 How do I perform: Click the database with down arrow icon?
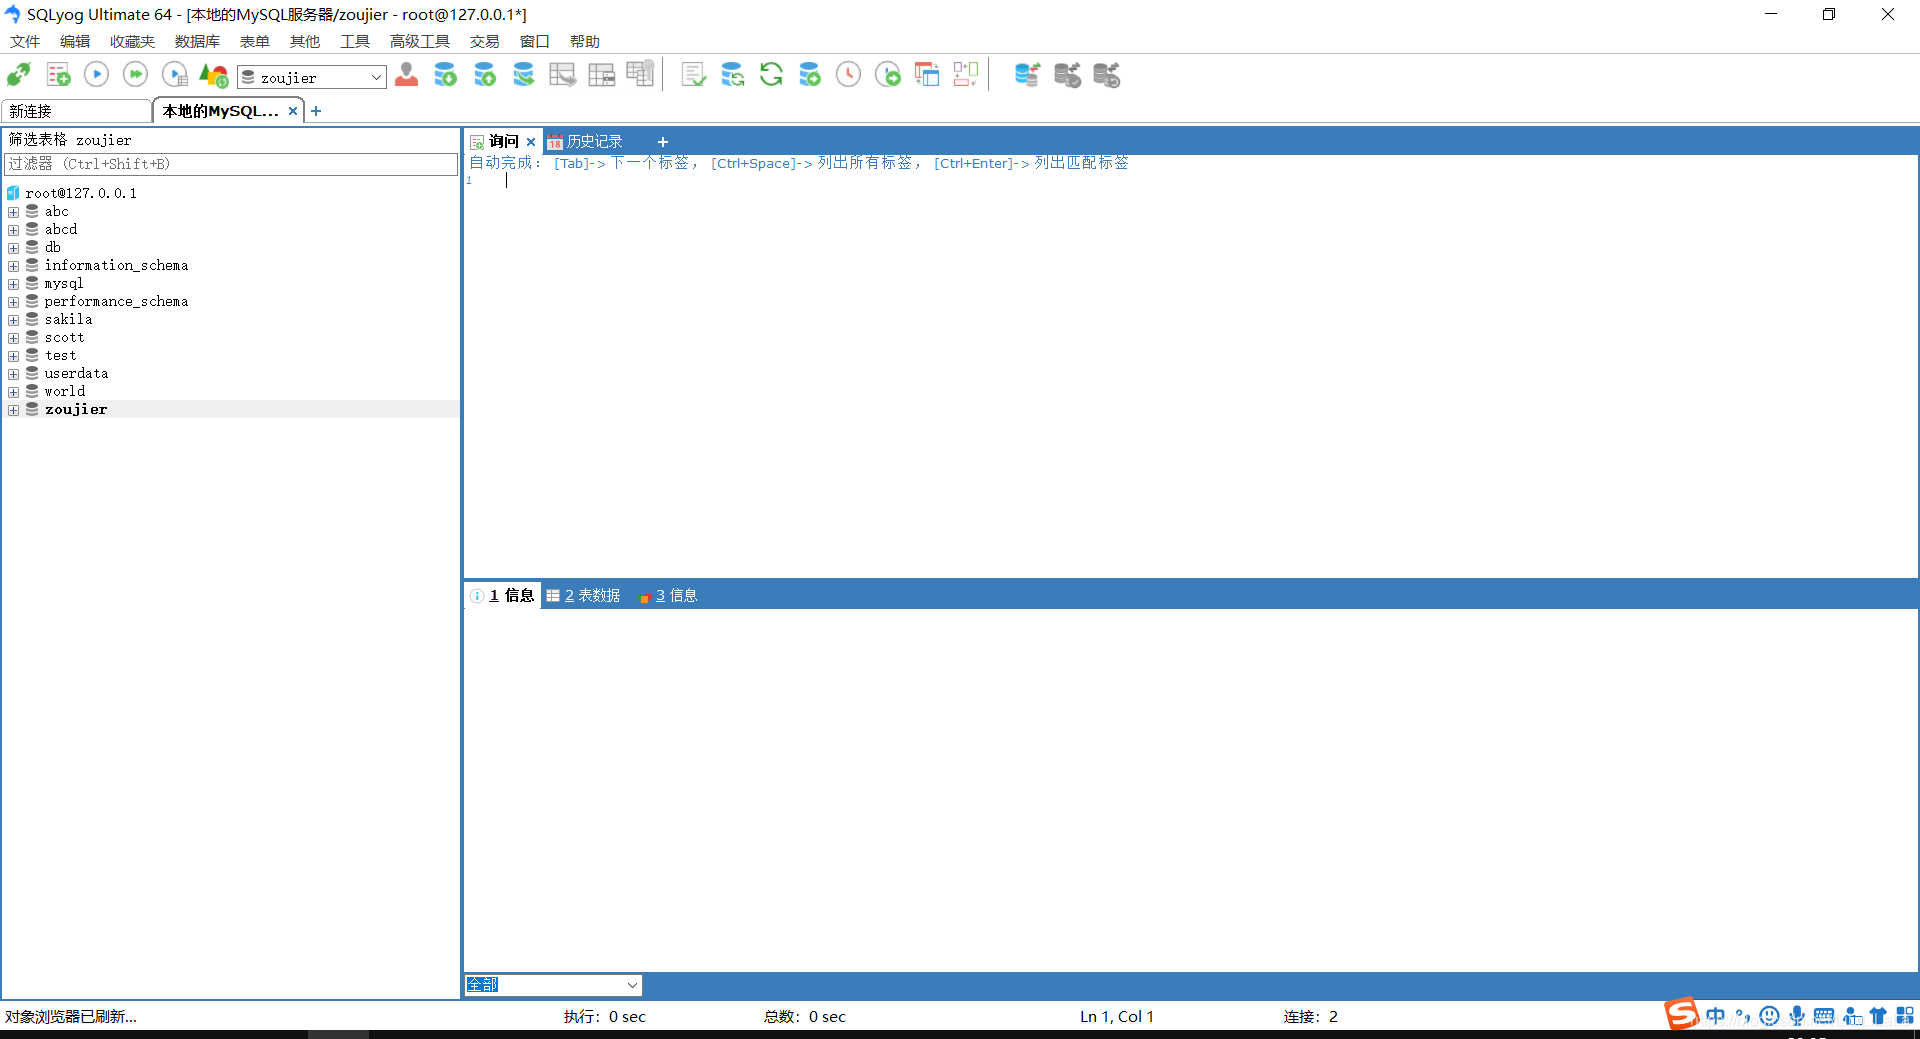[x=446, y=75]
